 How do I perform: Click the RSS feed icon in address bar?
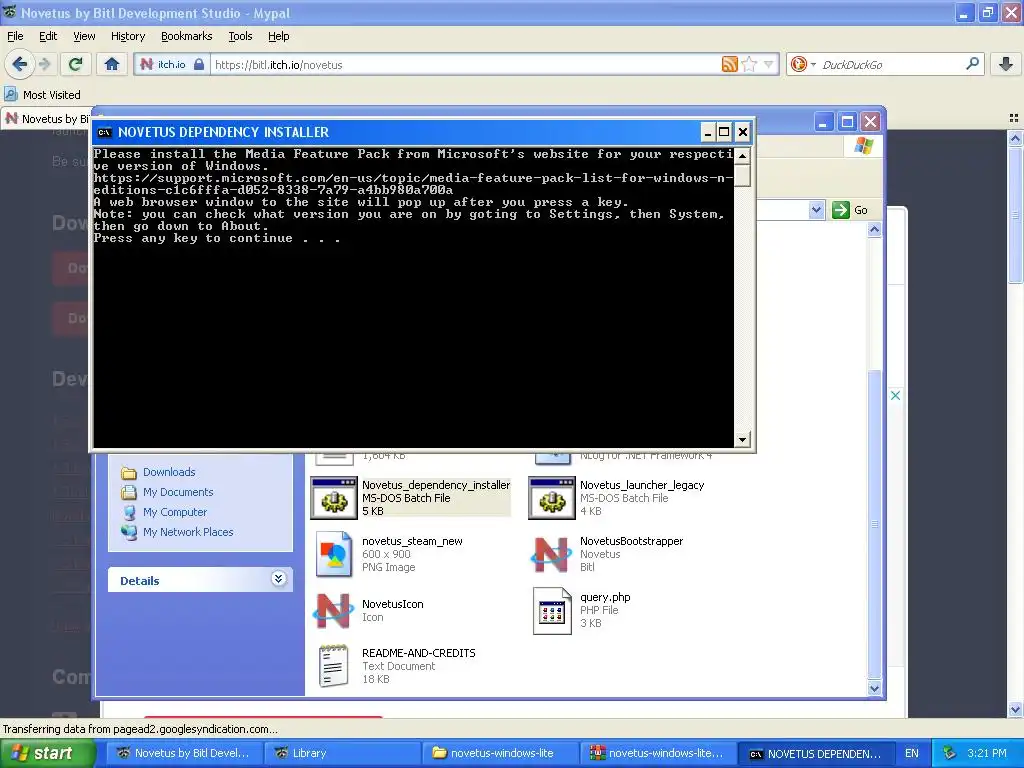pyautogui.click(x=729, y=64)
